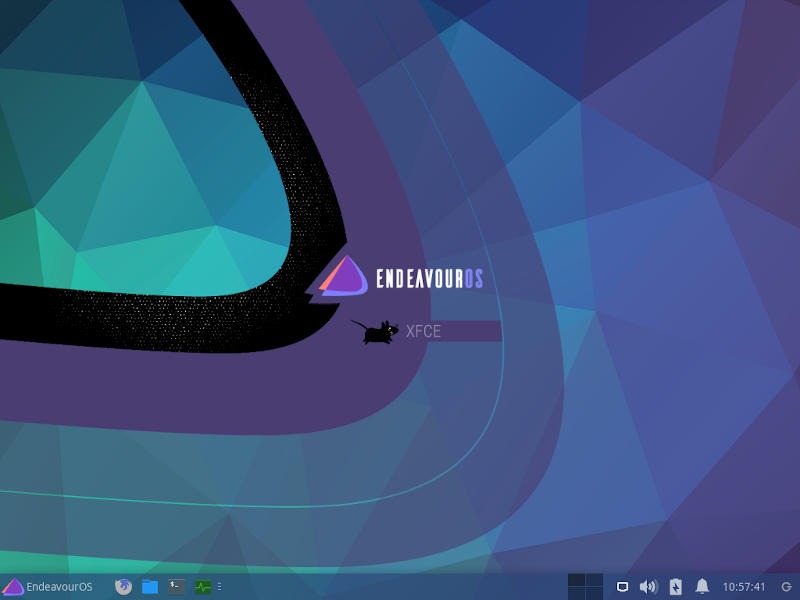
Task: Click the speaker volume tray icon
Action: click(x=647, y=586)
